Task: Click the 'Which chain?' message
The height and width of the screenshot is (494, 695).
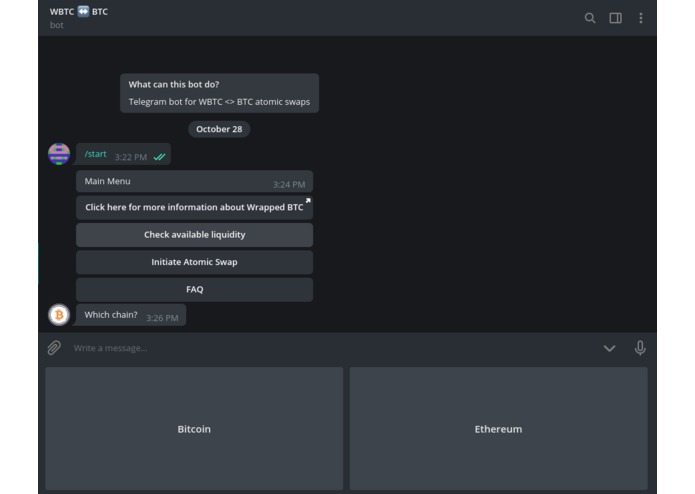Action: point(131,315)
